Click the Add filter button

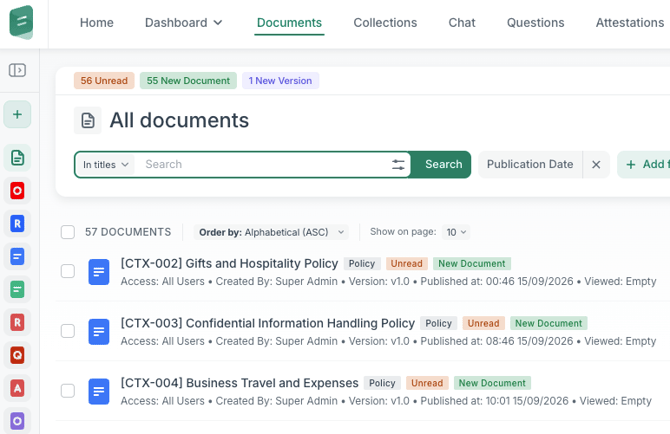coord(644,164)
